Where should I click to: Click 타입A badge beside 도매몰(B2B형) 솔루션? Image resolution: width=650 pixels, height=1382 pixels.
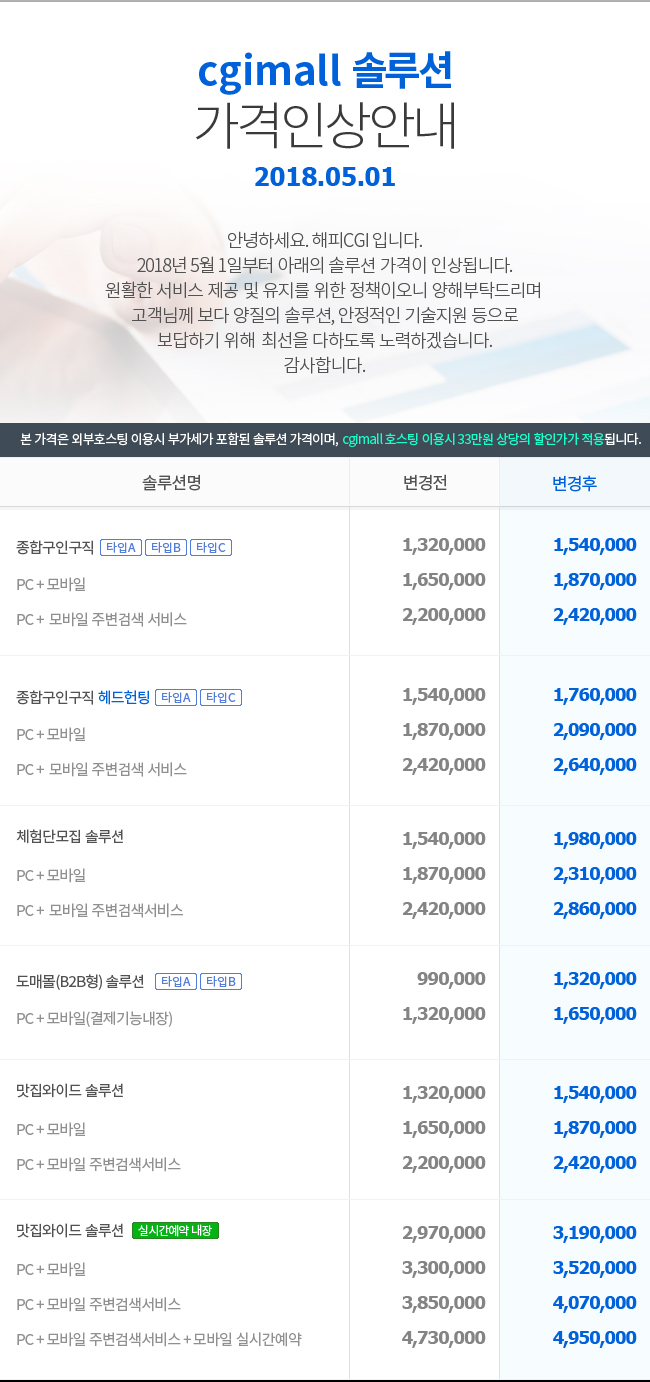click(x=177, y=981)
